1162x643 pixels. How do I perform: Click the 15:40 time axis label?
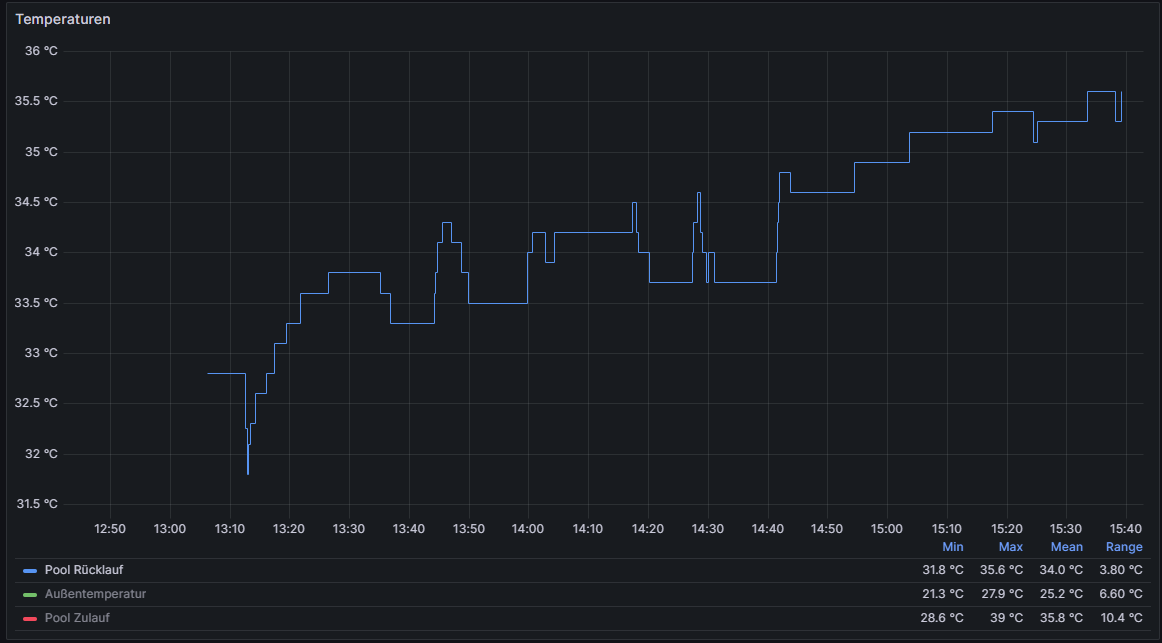pyautogui.click(x=1126, y=529)
